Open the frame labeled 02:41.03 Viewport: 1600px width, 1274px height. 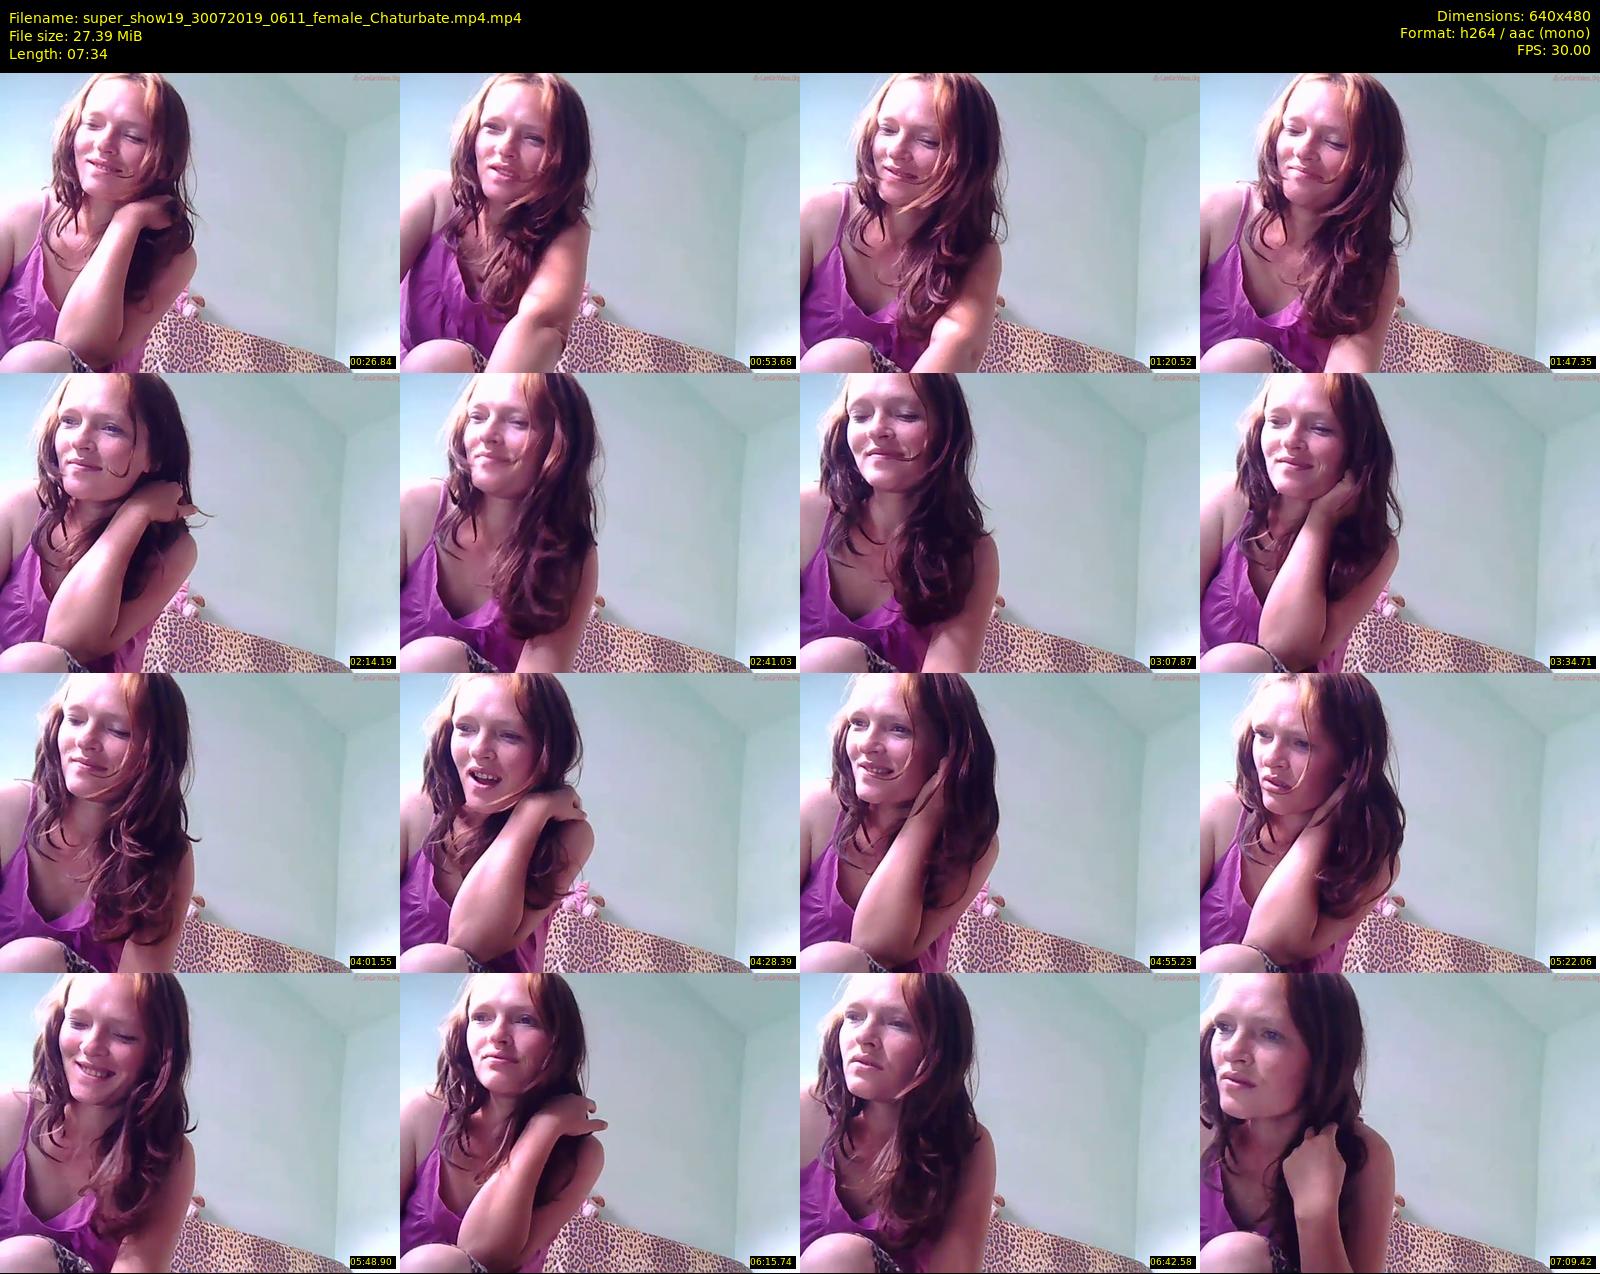click(600, 522)
